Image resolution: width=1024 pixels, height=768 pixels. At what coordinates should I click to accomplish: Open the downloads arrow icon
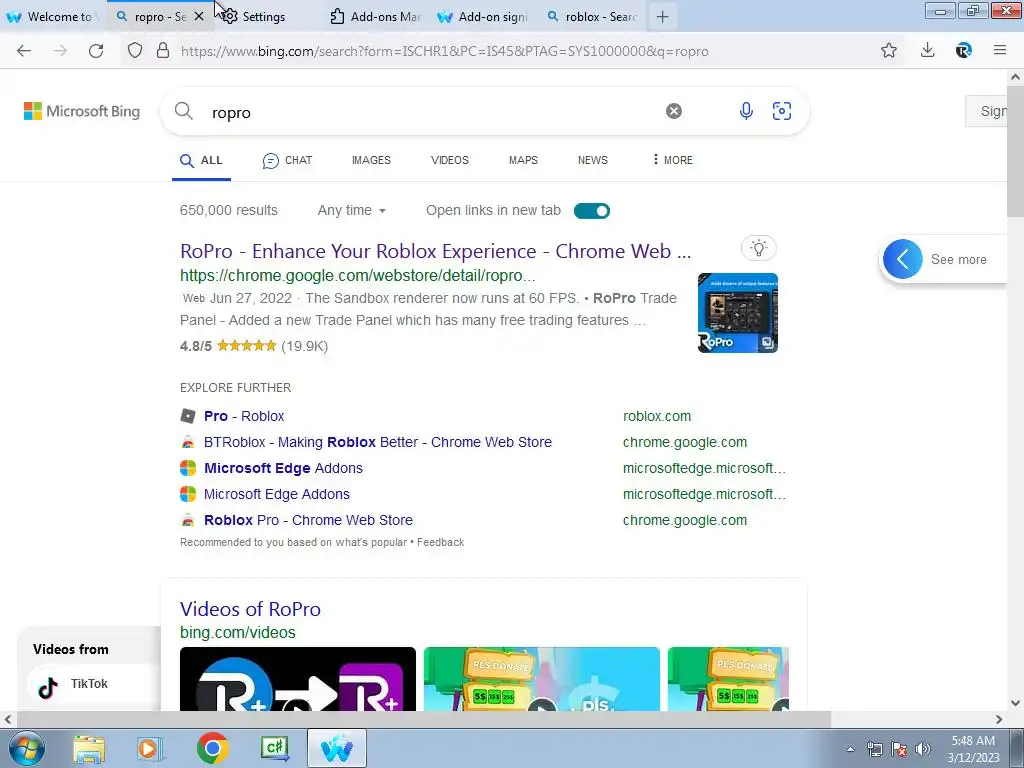(927, 50)
